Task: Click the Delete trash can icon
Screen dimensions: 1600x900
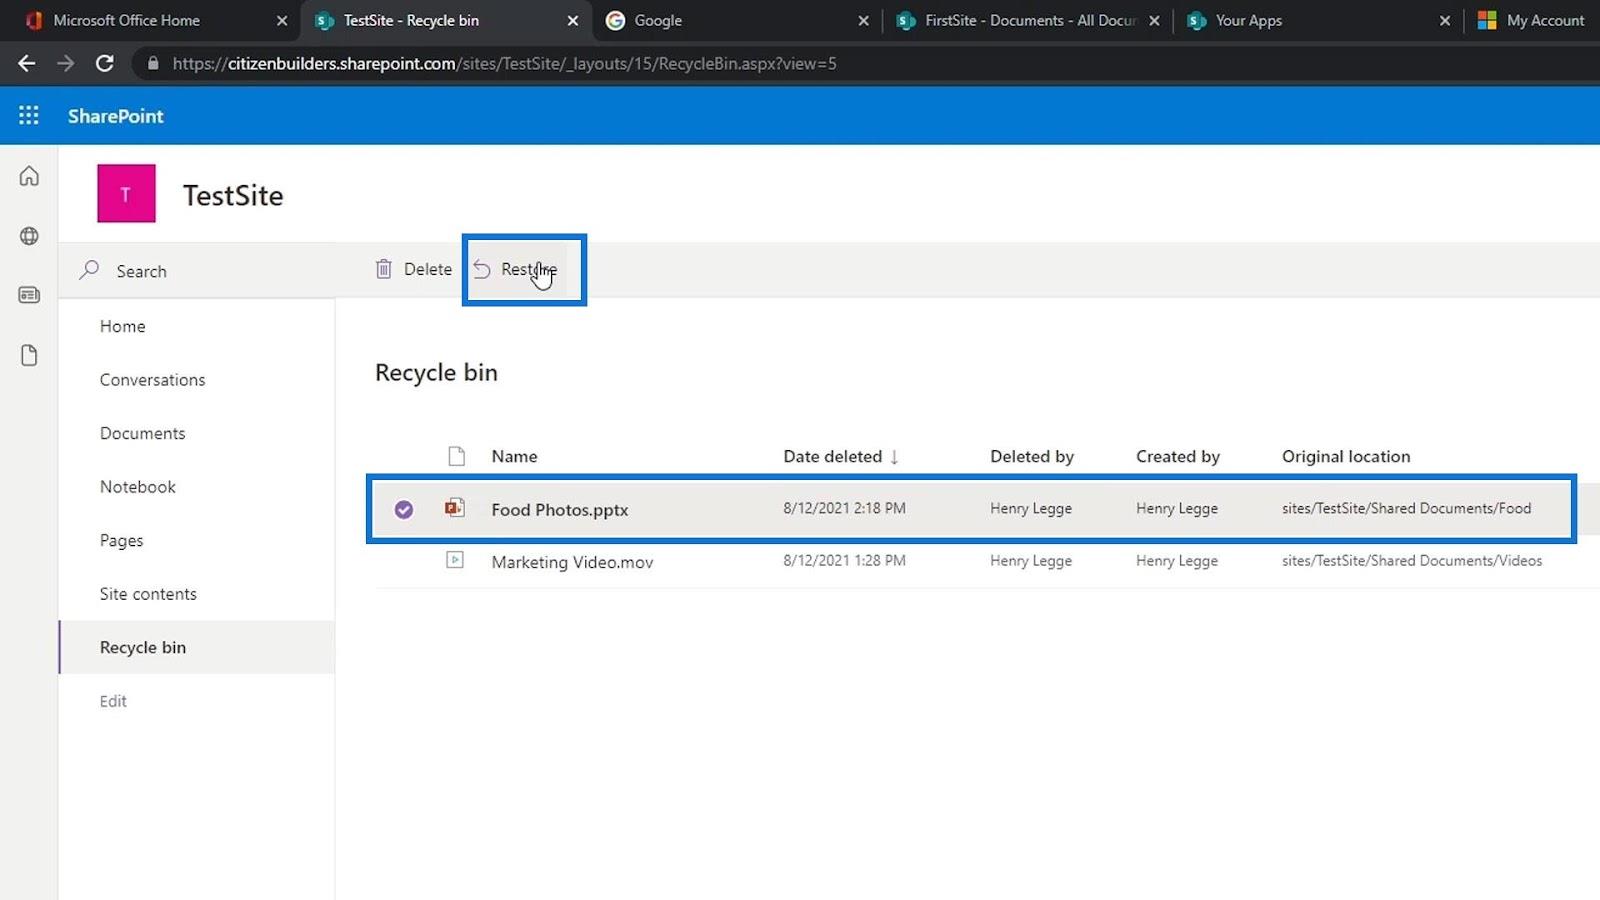Action: [x=384, y=269]
